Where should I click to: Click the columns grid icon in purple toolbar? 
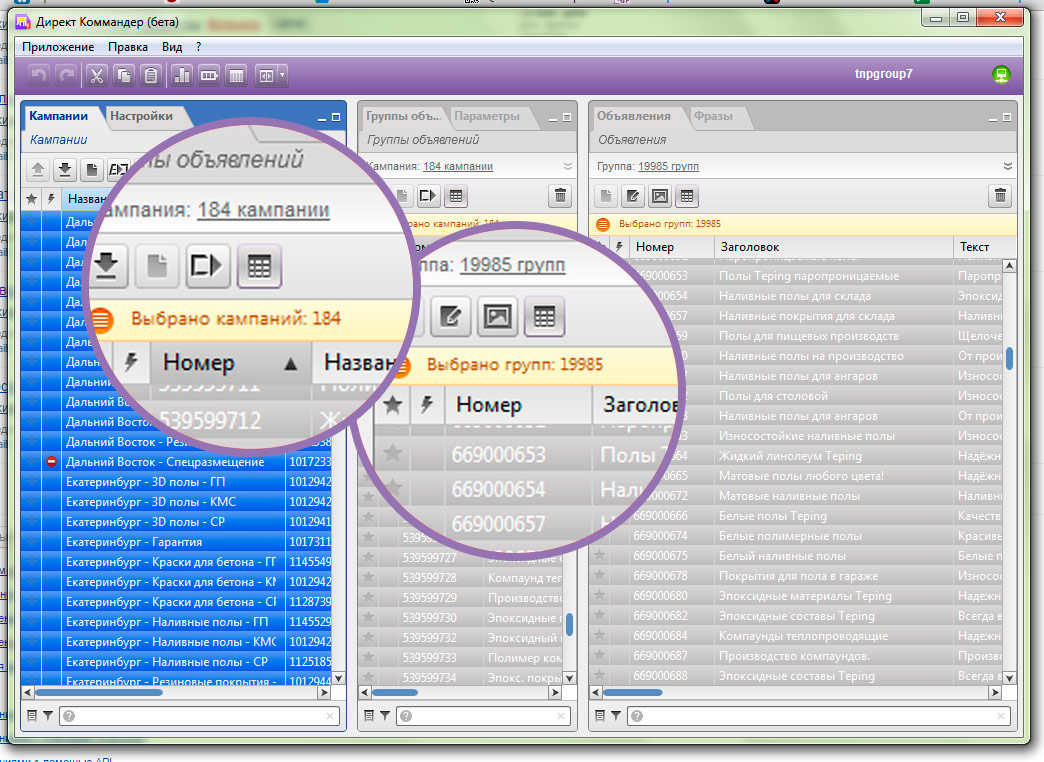click(x=236, y=75)
